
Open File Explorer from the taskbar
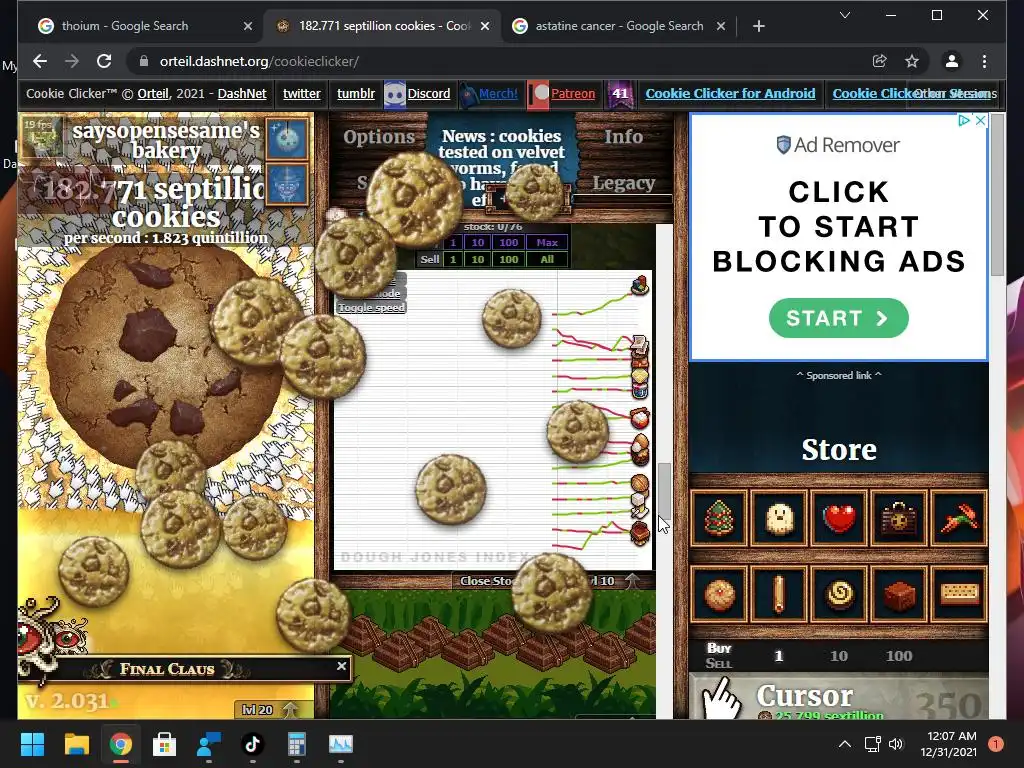[76, 744]
